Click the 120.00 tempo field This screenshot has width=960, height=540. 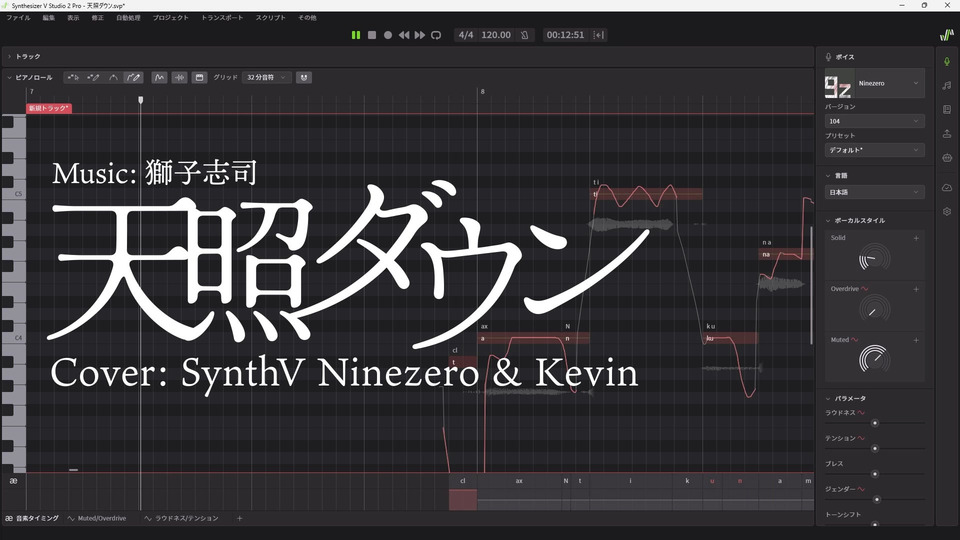point(496,35)
